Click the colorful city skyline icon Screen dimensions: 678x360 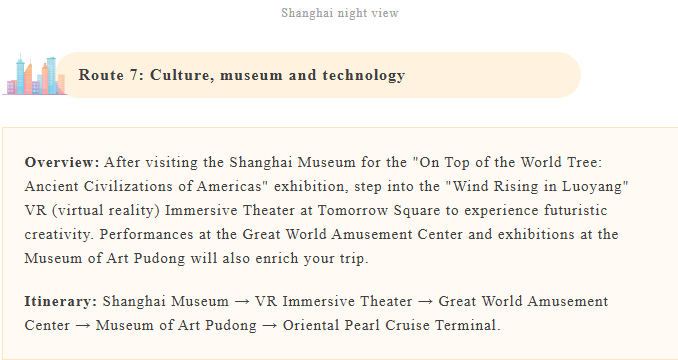pyautogui.click(x=35, y=74)
